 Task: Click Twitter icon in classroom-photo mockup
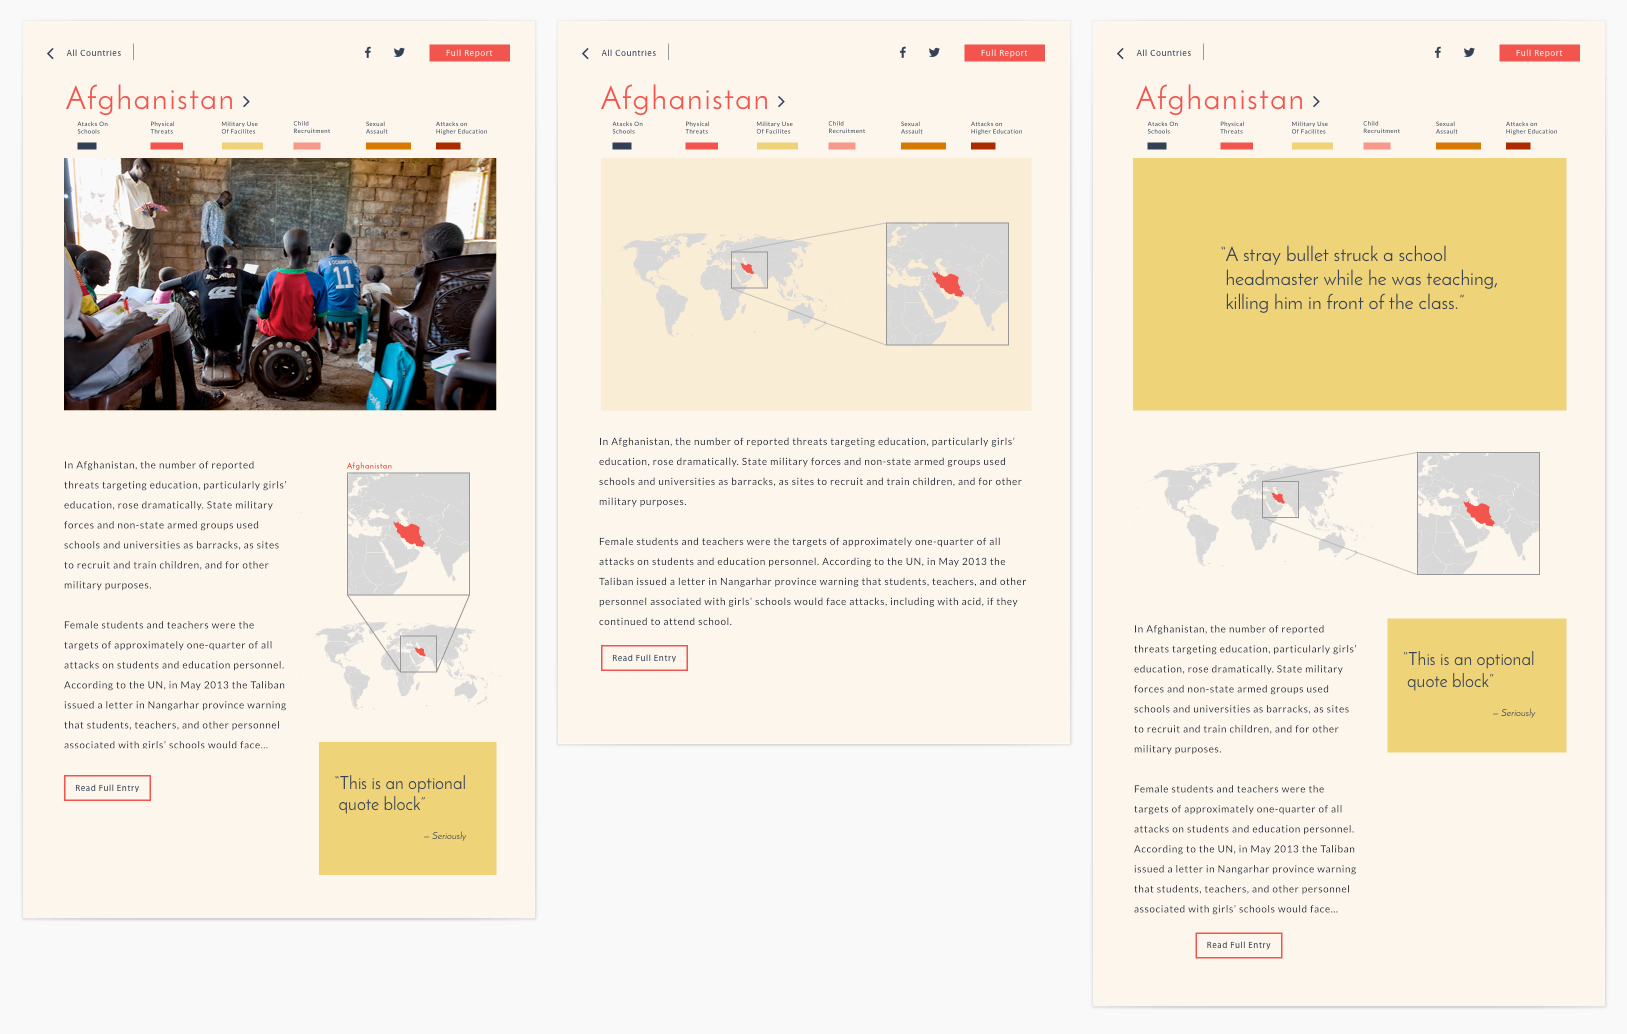(399, 53)
